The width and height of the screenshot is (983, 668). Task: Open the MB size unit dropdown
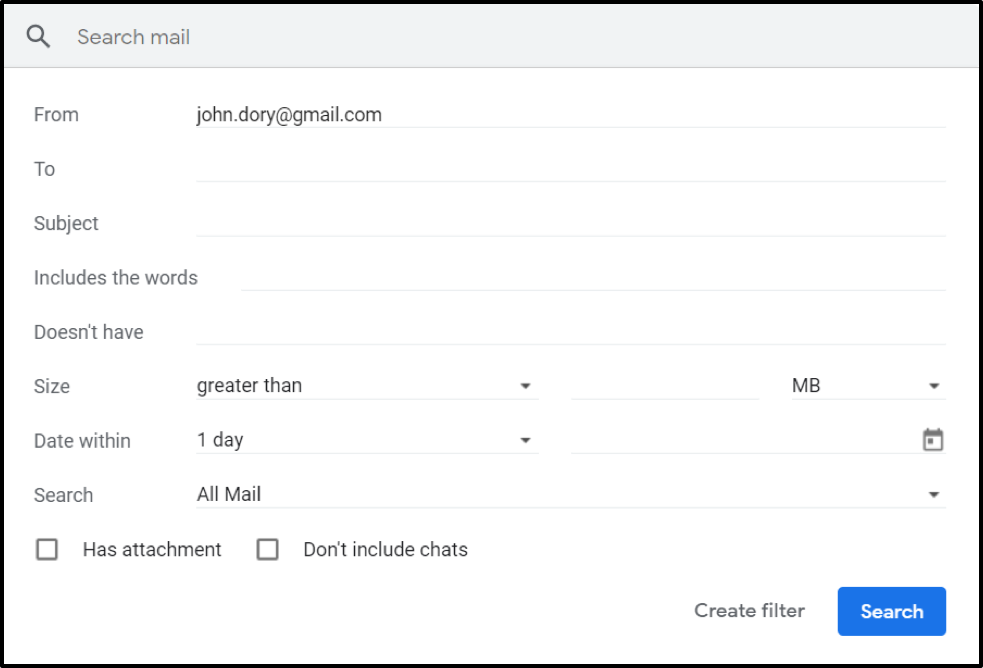pos(867,386)
